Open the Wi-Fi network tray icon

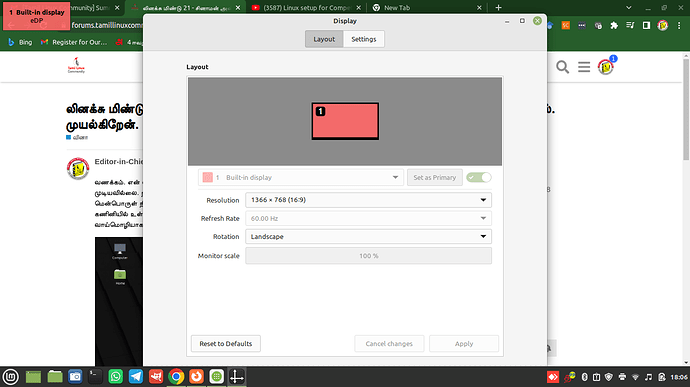635,377
